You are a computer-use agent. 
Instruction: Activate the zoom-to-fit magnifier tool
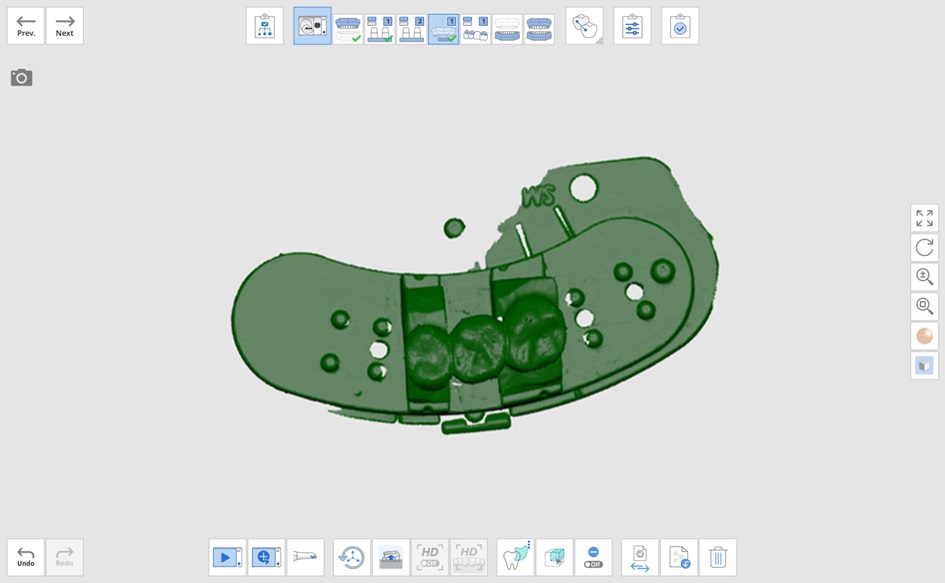coord(925,306)
